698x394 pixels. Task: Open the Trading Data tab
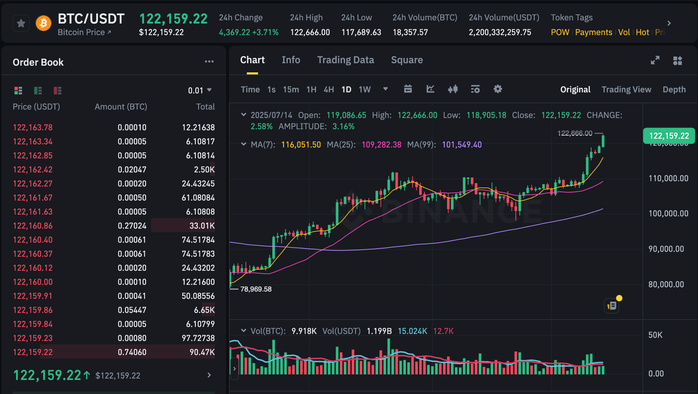[345, 60]
